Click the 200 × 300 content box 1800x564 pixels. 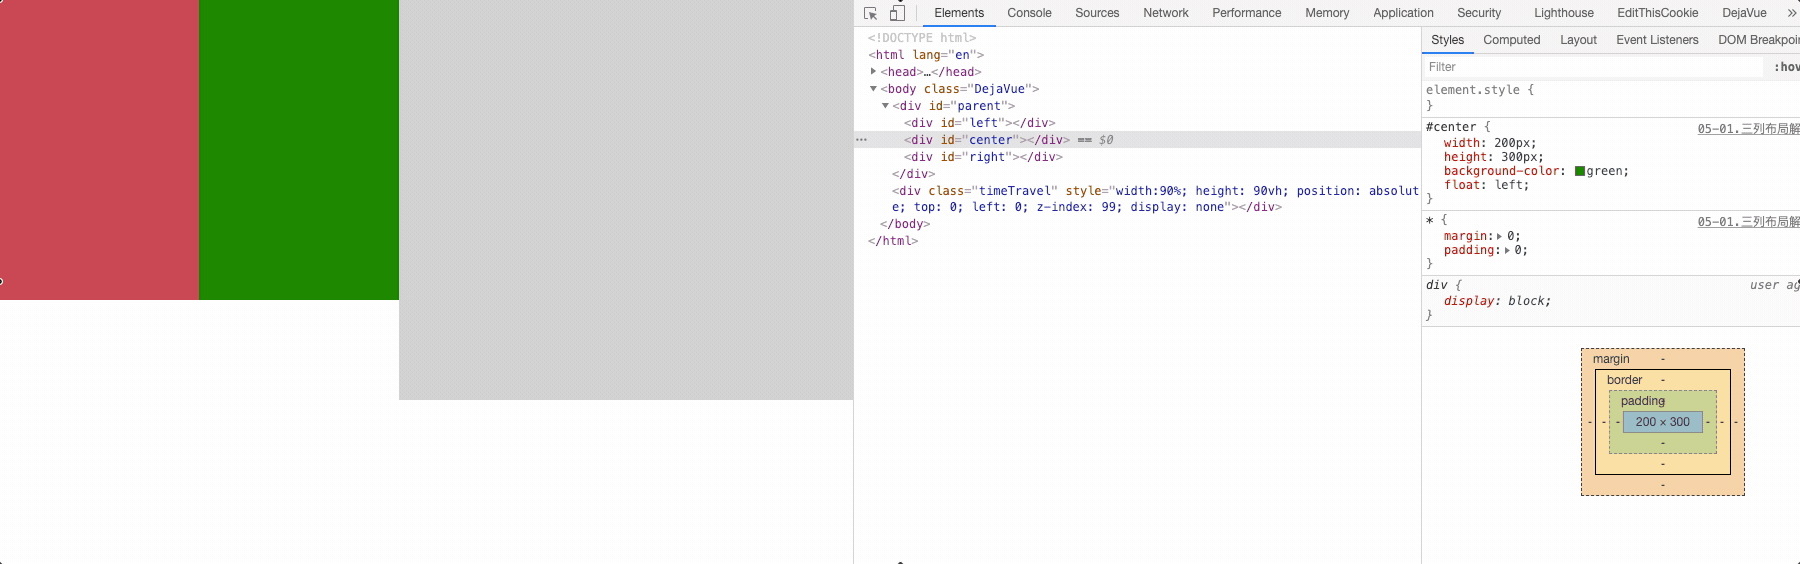click(x=1662, y=422)
